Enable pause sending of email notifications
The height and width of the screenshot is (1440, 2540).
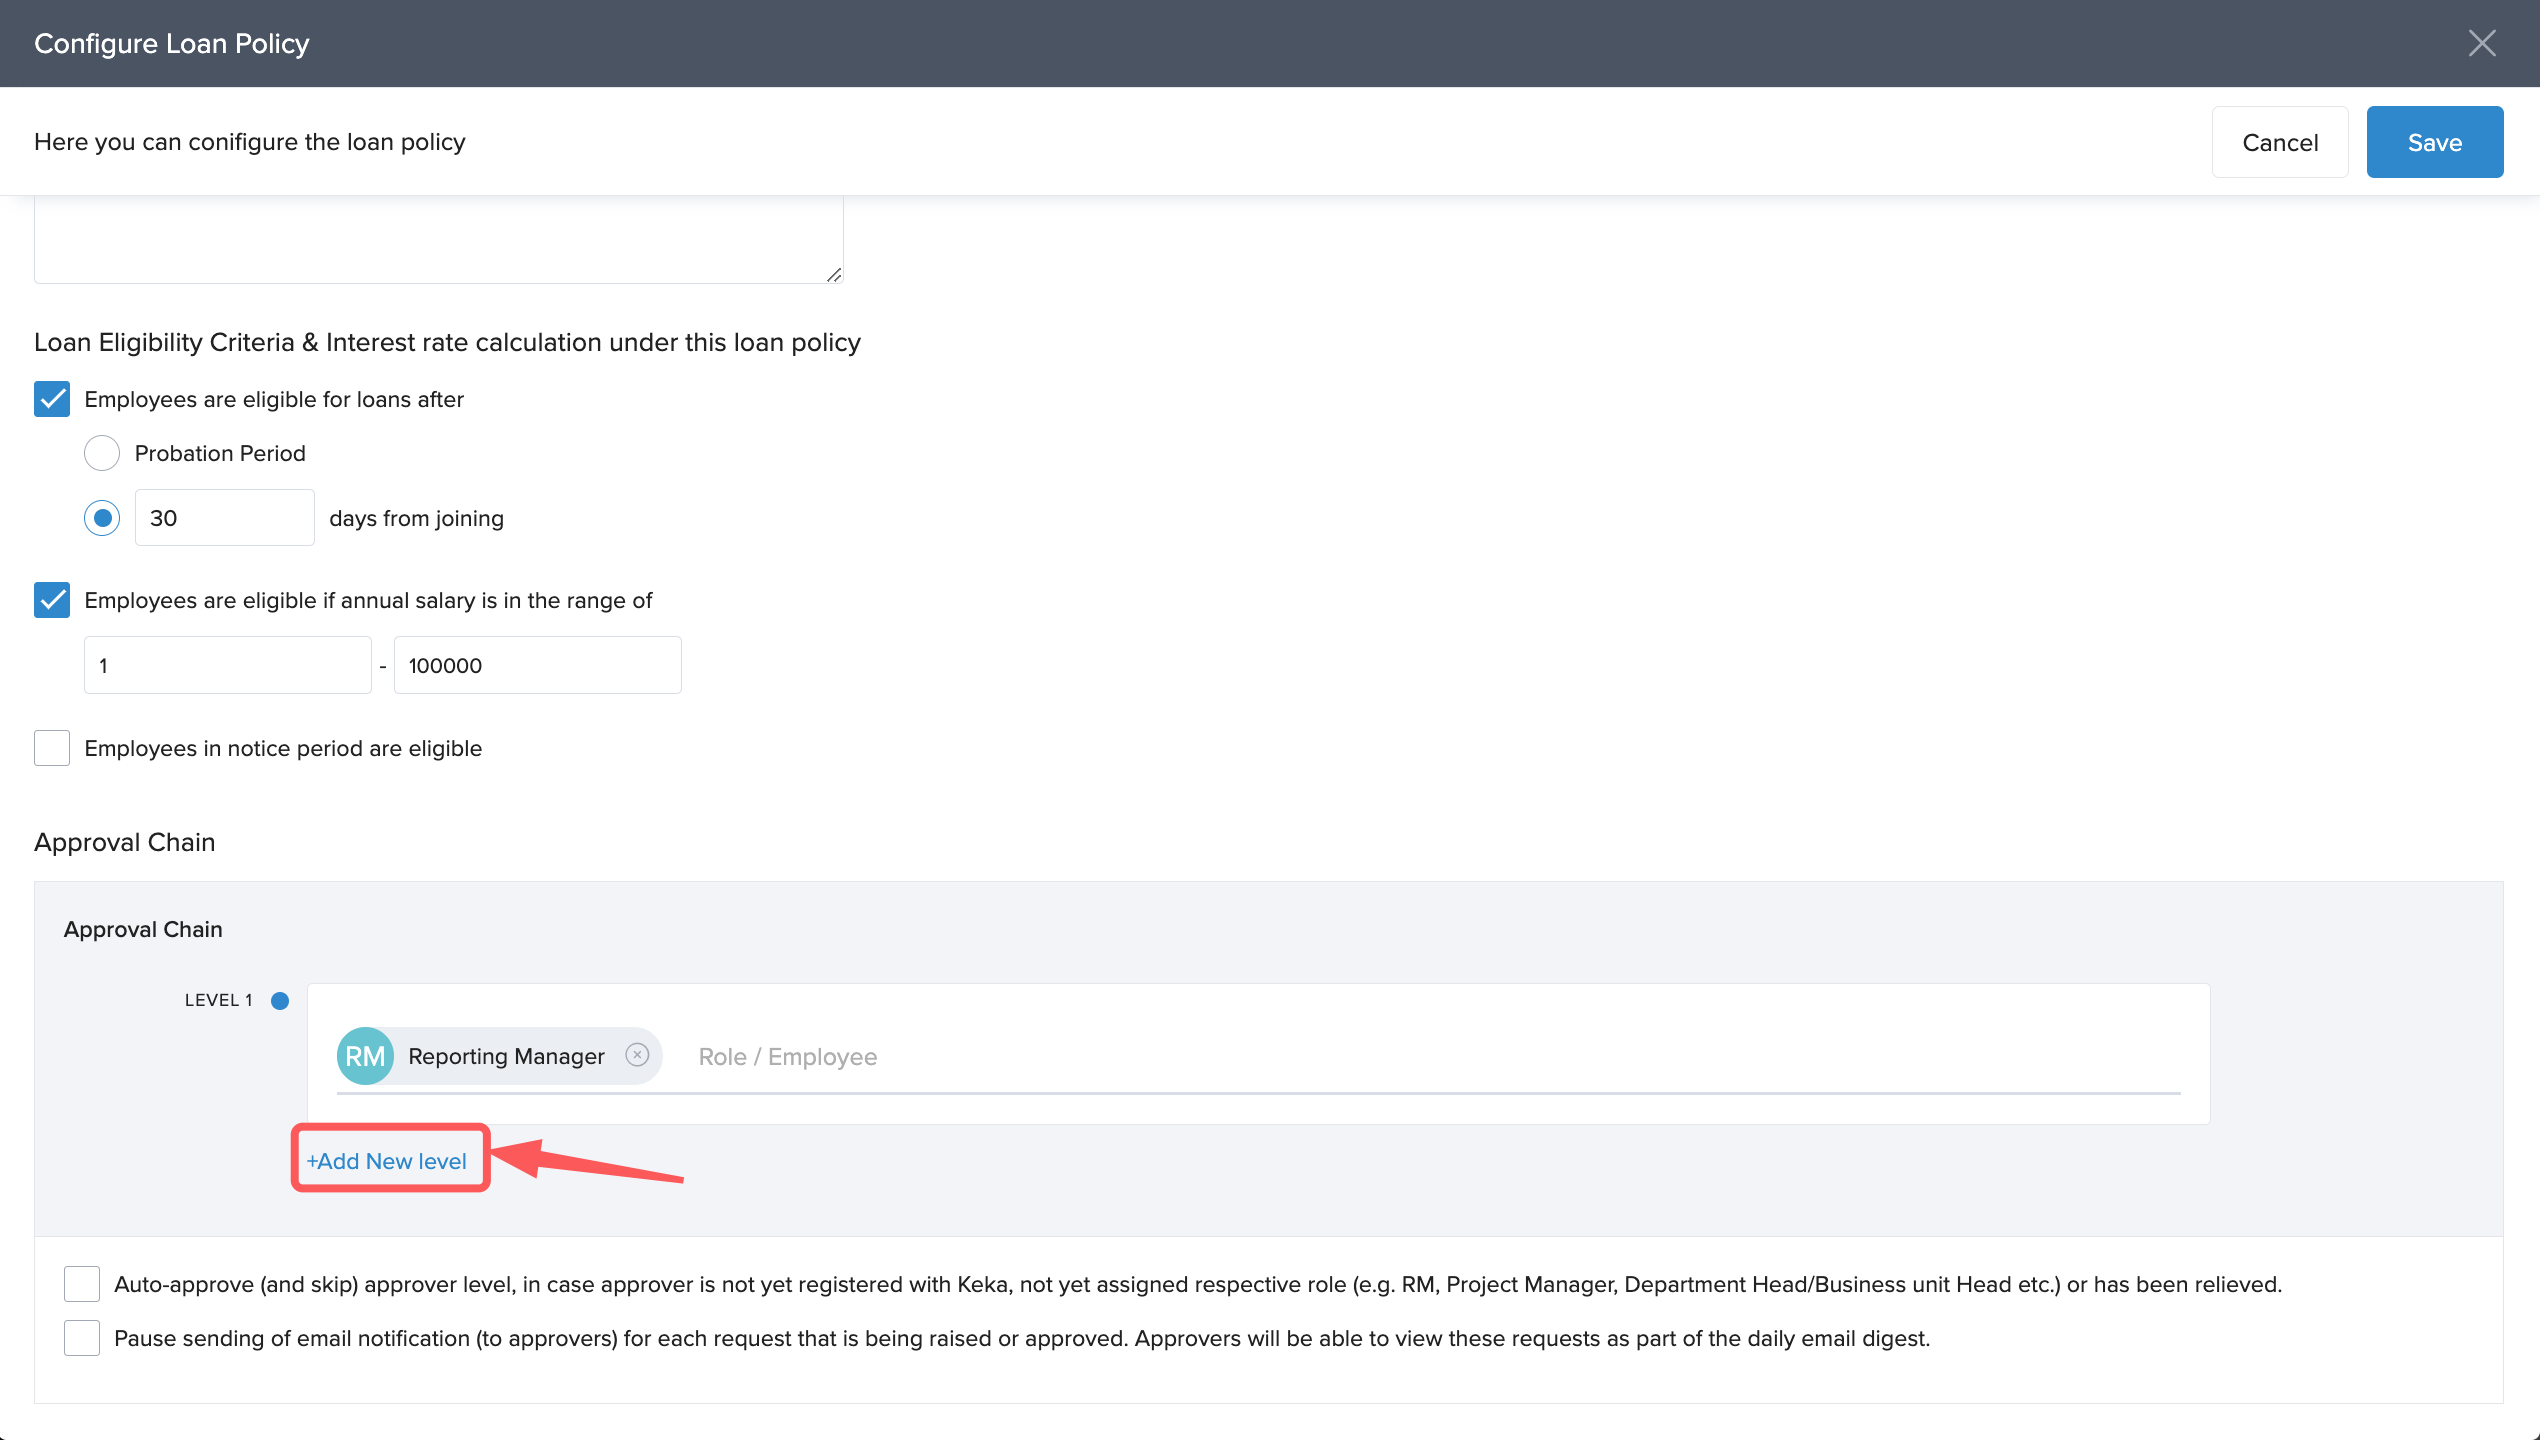point(82,1338)
